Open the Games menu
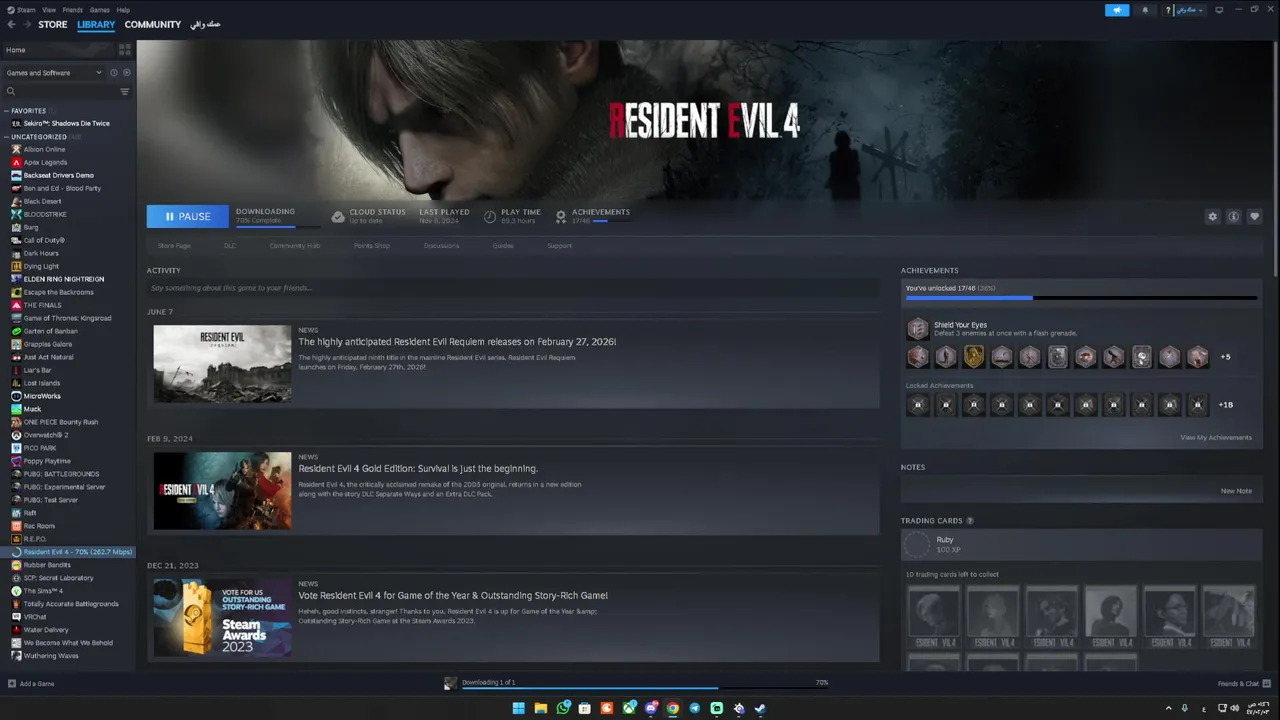The image size is (1280, 720). [x=100, y=10]
